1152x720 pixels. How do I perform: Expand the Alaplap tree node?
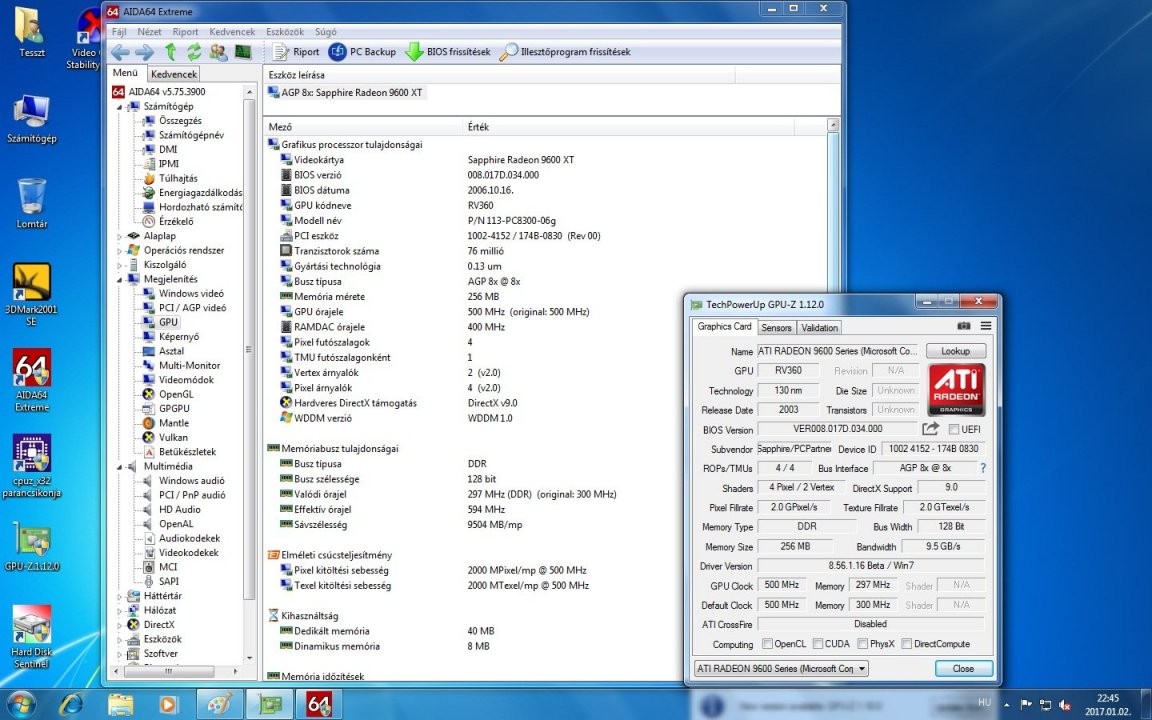120,237
